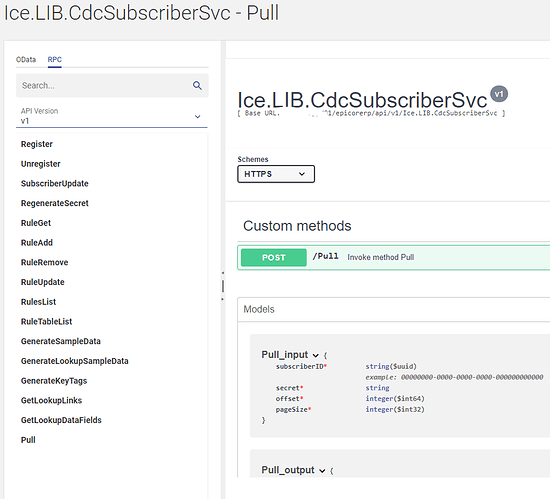550x499 pixels.
Task: Open the GenerateKeyTags method
Action: 54,380
